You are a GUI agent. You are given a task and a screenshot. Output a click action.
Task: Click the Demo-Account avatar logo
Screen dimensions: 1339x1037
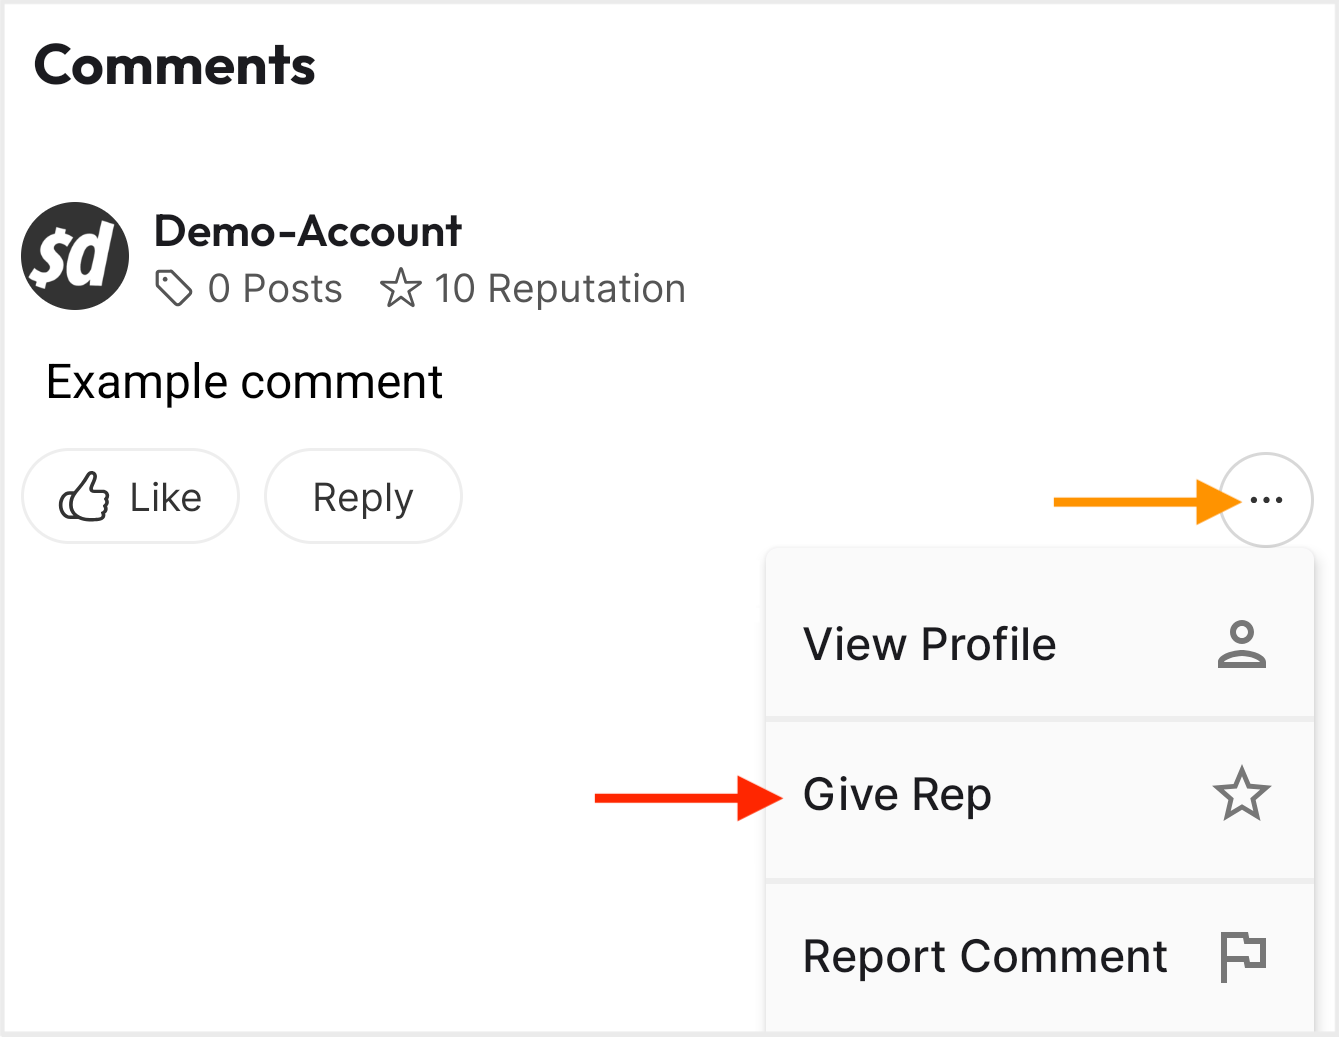click(75, 256)
